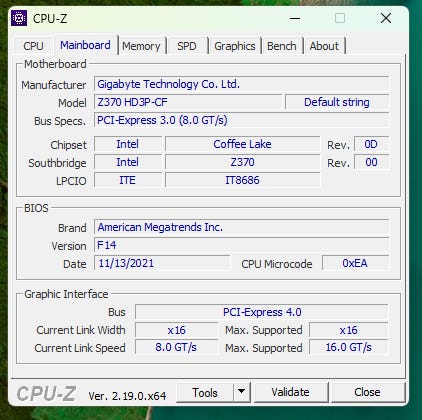
Task: Click the Graphic Interface Bus PCI-Express 4.0
Action: (x=262, y=312)
